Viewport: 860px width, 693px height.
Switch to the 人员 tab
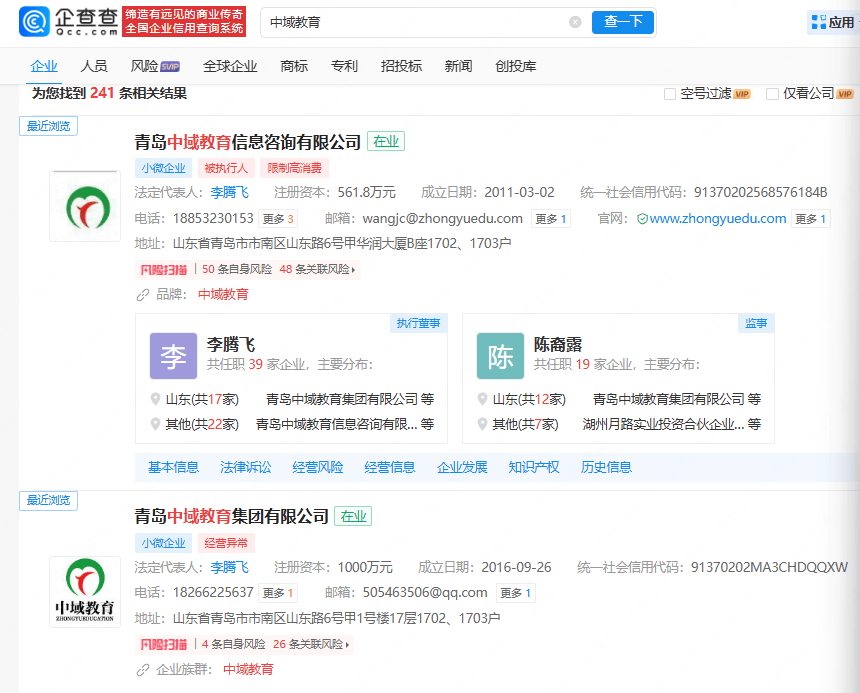(94, 66)
